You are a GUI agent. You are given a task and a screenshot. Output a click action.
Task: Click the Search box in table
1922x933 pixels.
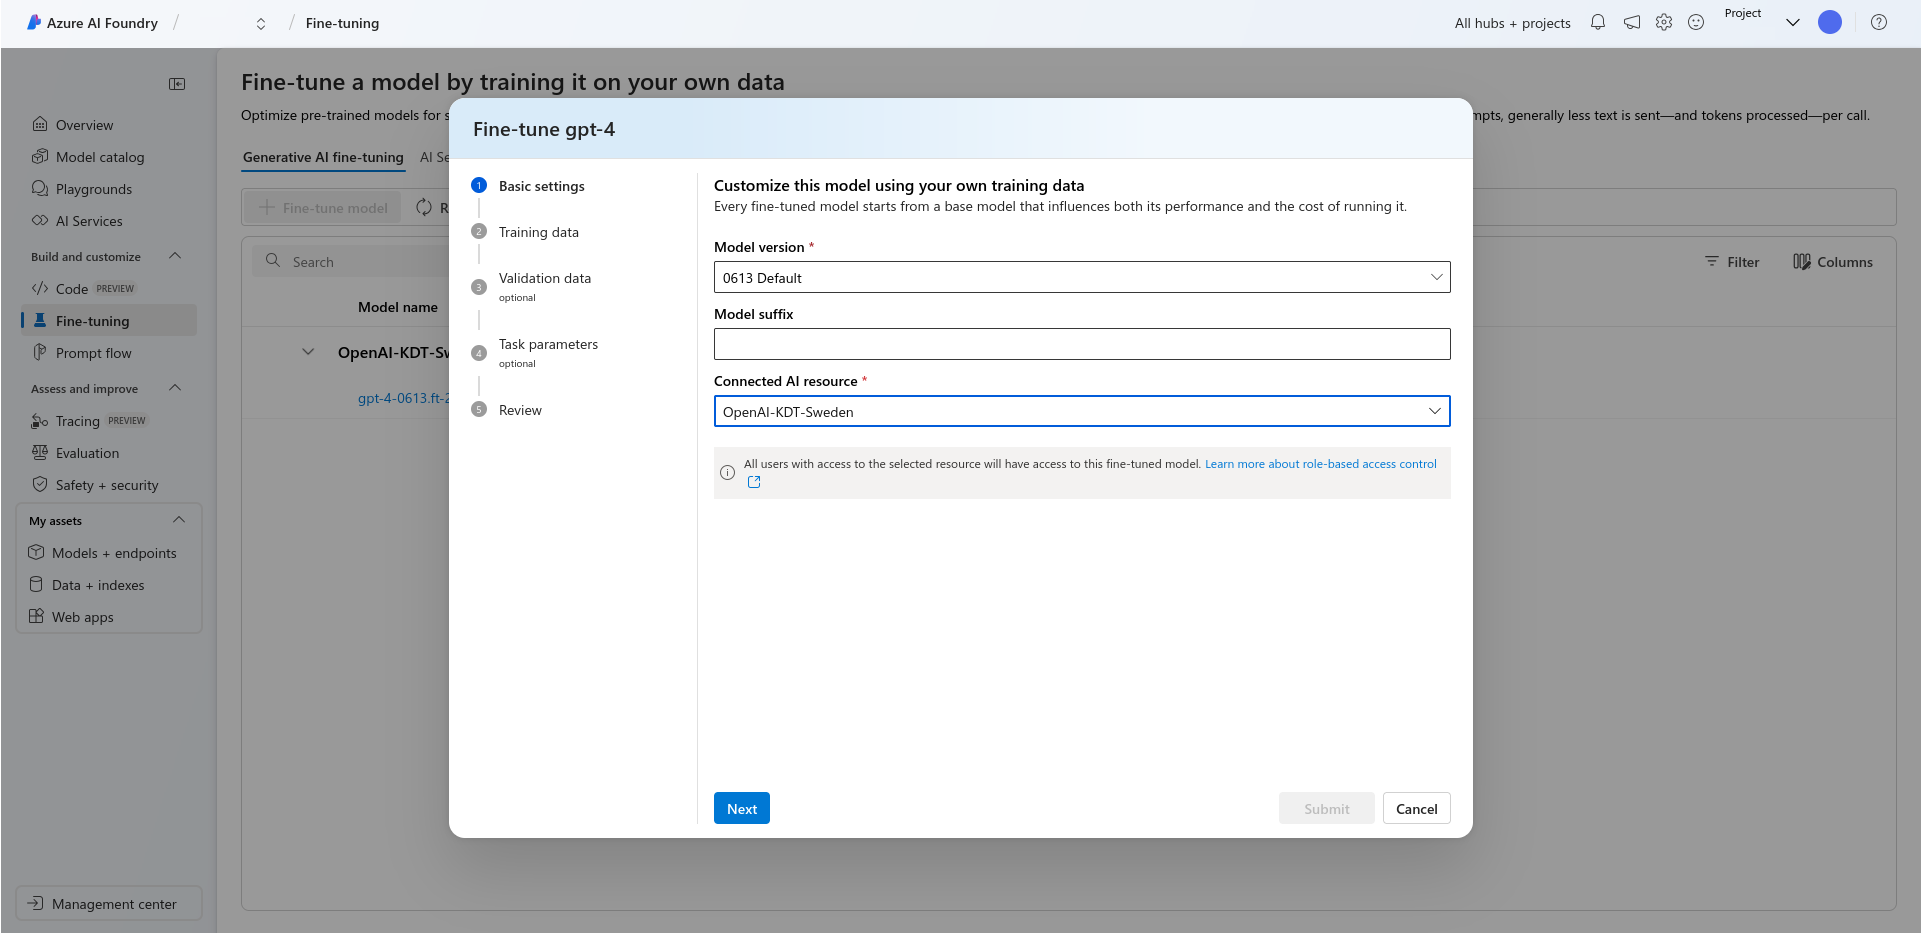pyautogui.click(x=350, y=261)
